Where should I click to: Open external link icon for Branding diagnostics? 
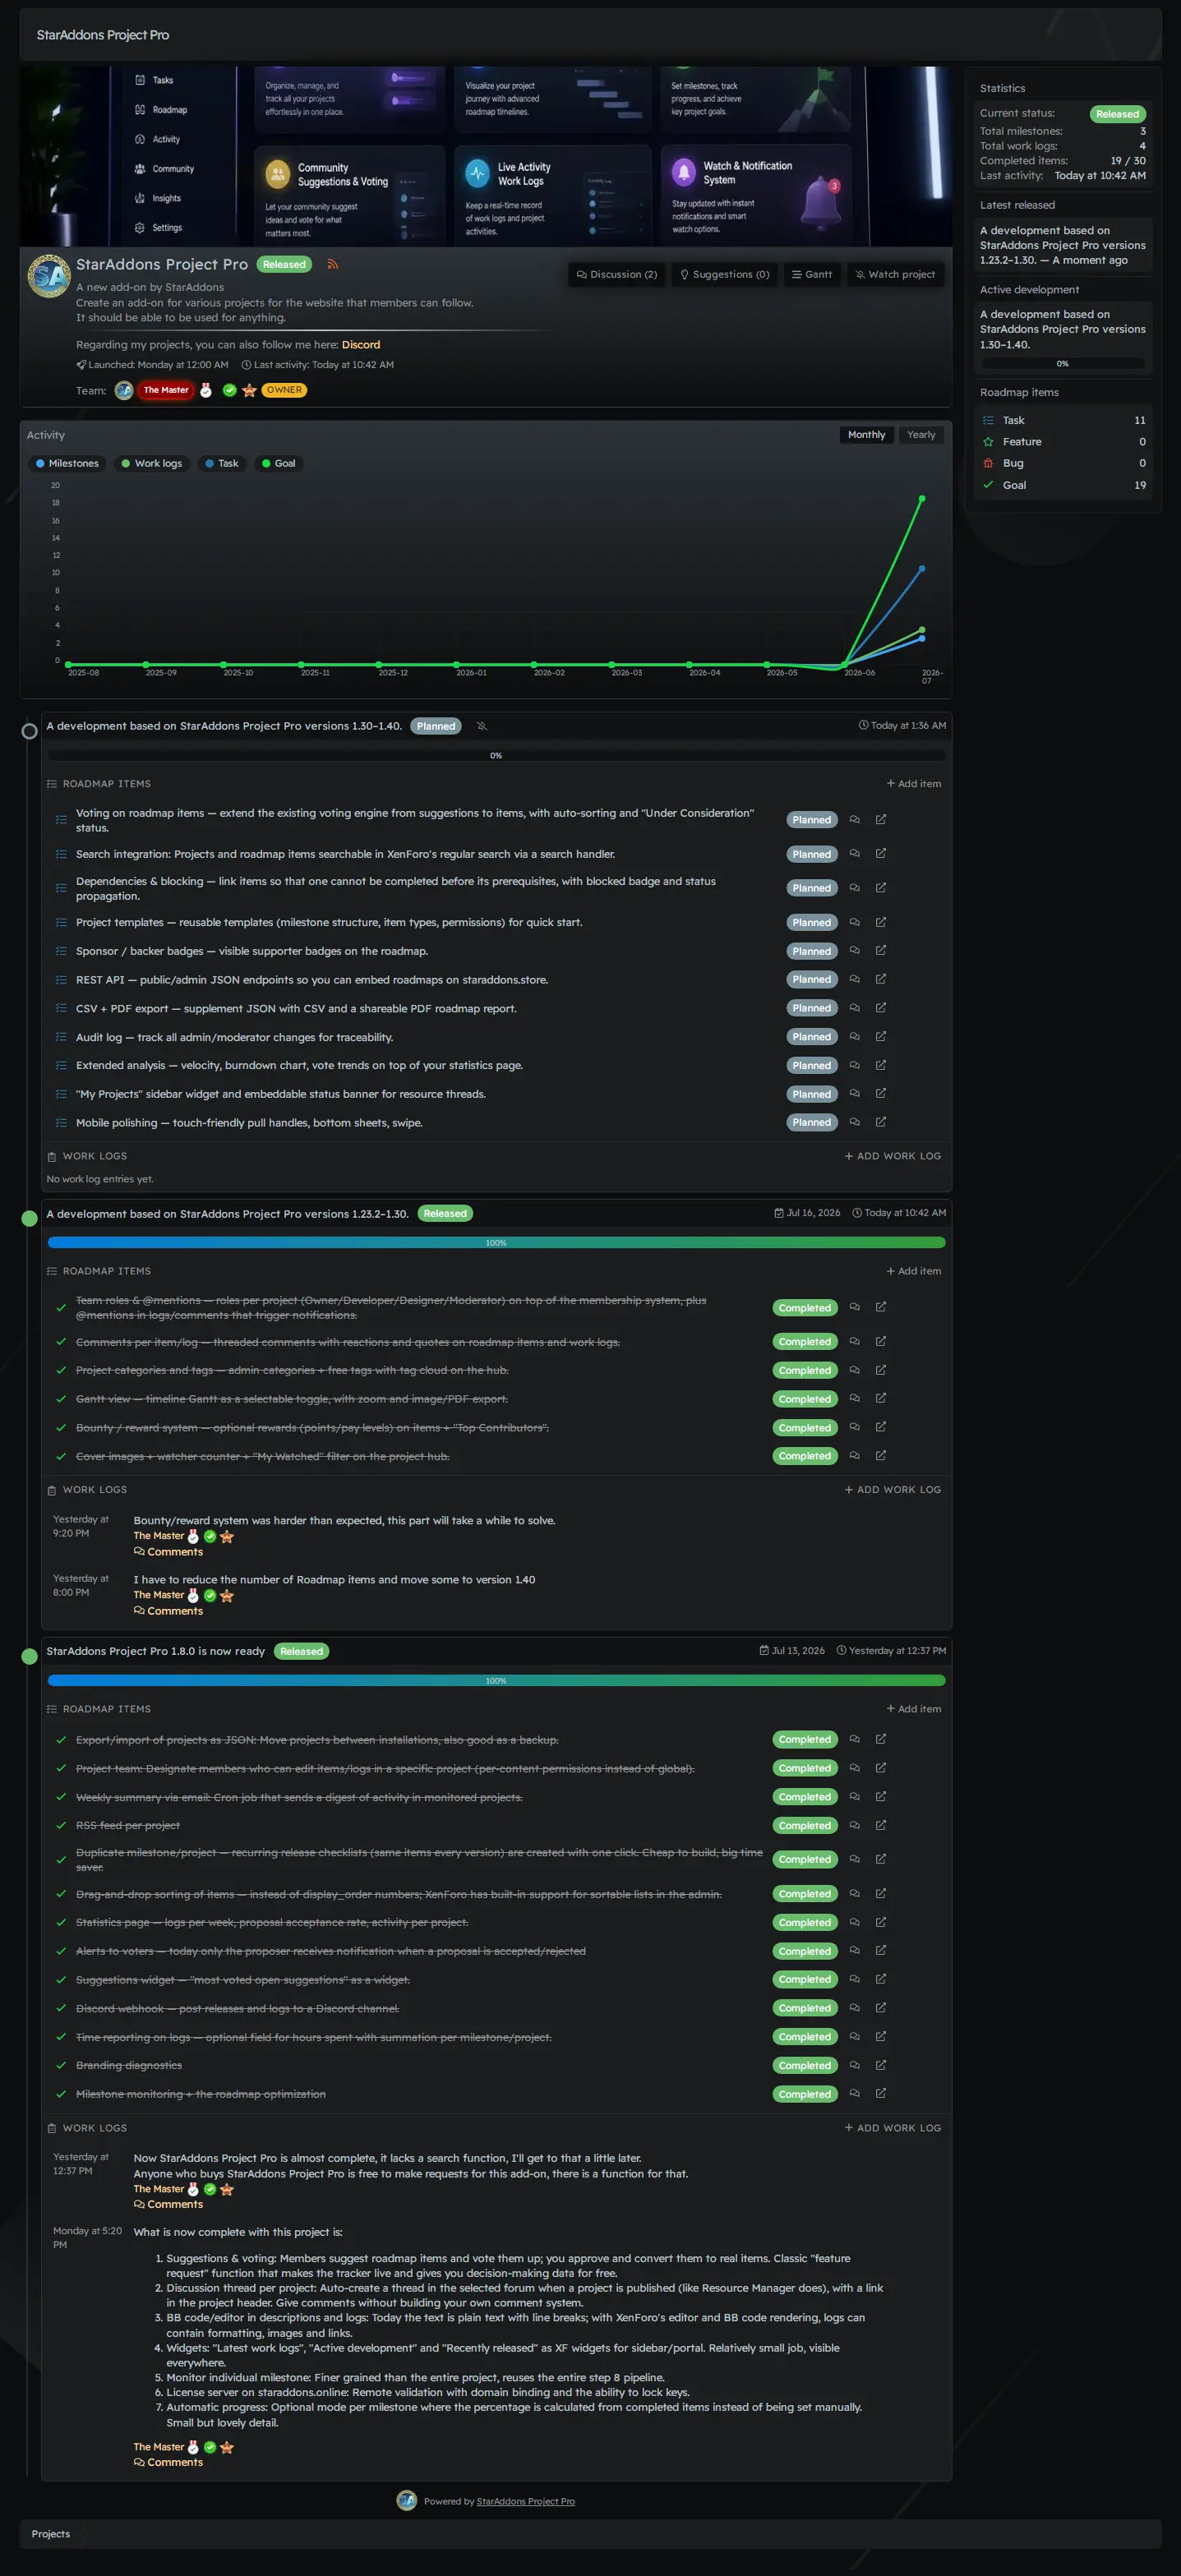[x=880, y=2065]
